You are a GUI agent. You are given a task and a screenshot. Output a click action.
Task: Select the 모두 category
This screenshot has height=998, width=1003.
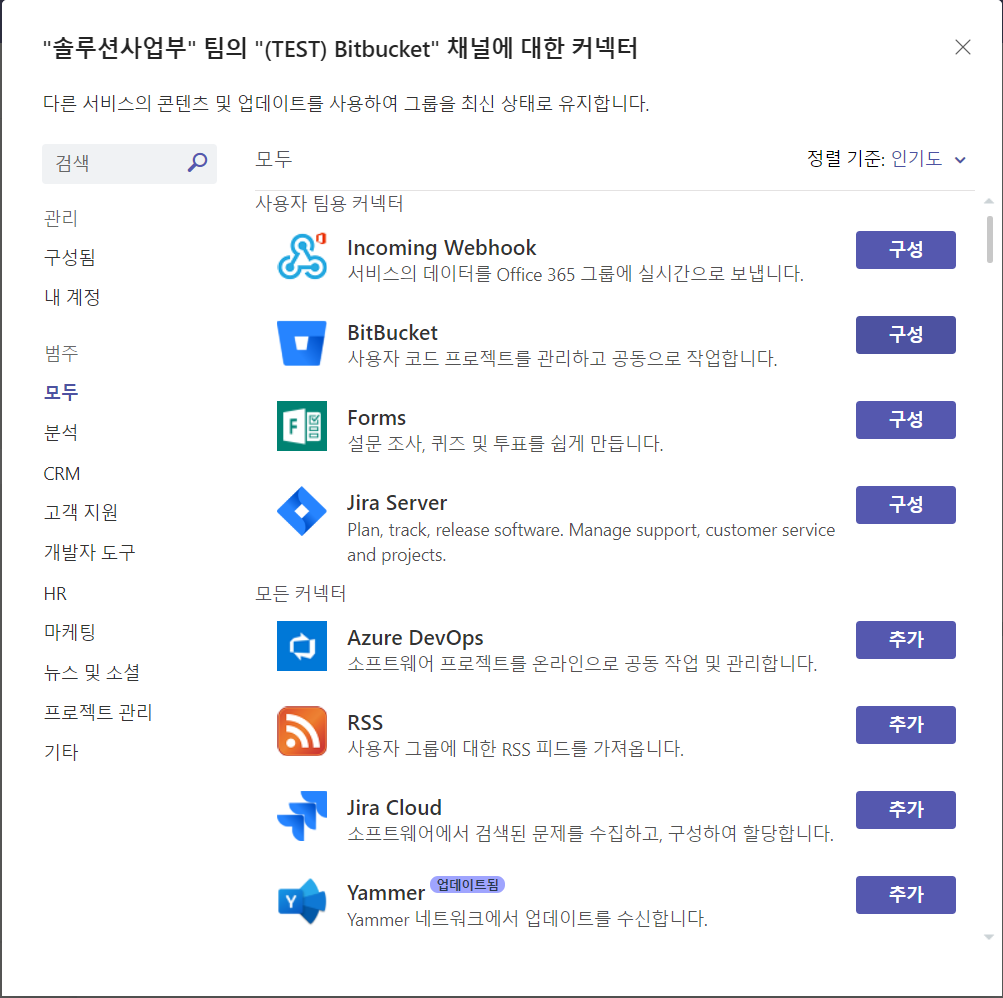[61, 392]
